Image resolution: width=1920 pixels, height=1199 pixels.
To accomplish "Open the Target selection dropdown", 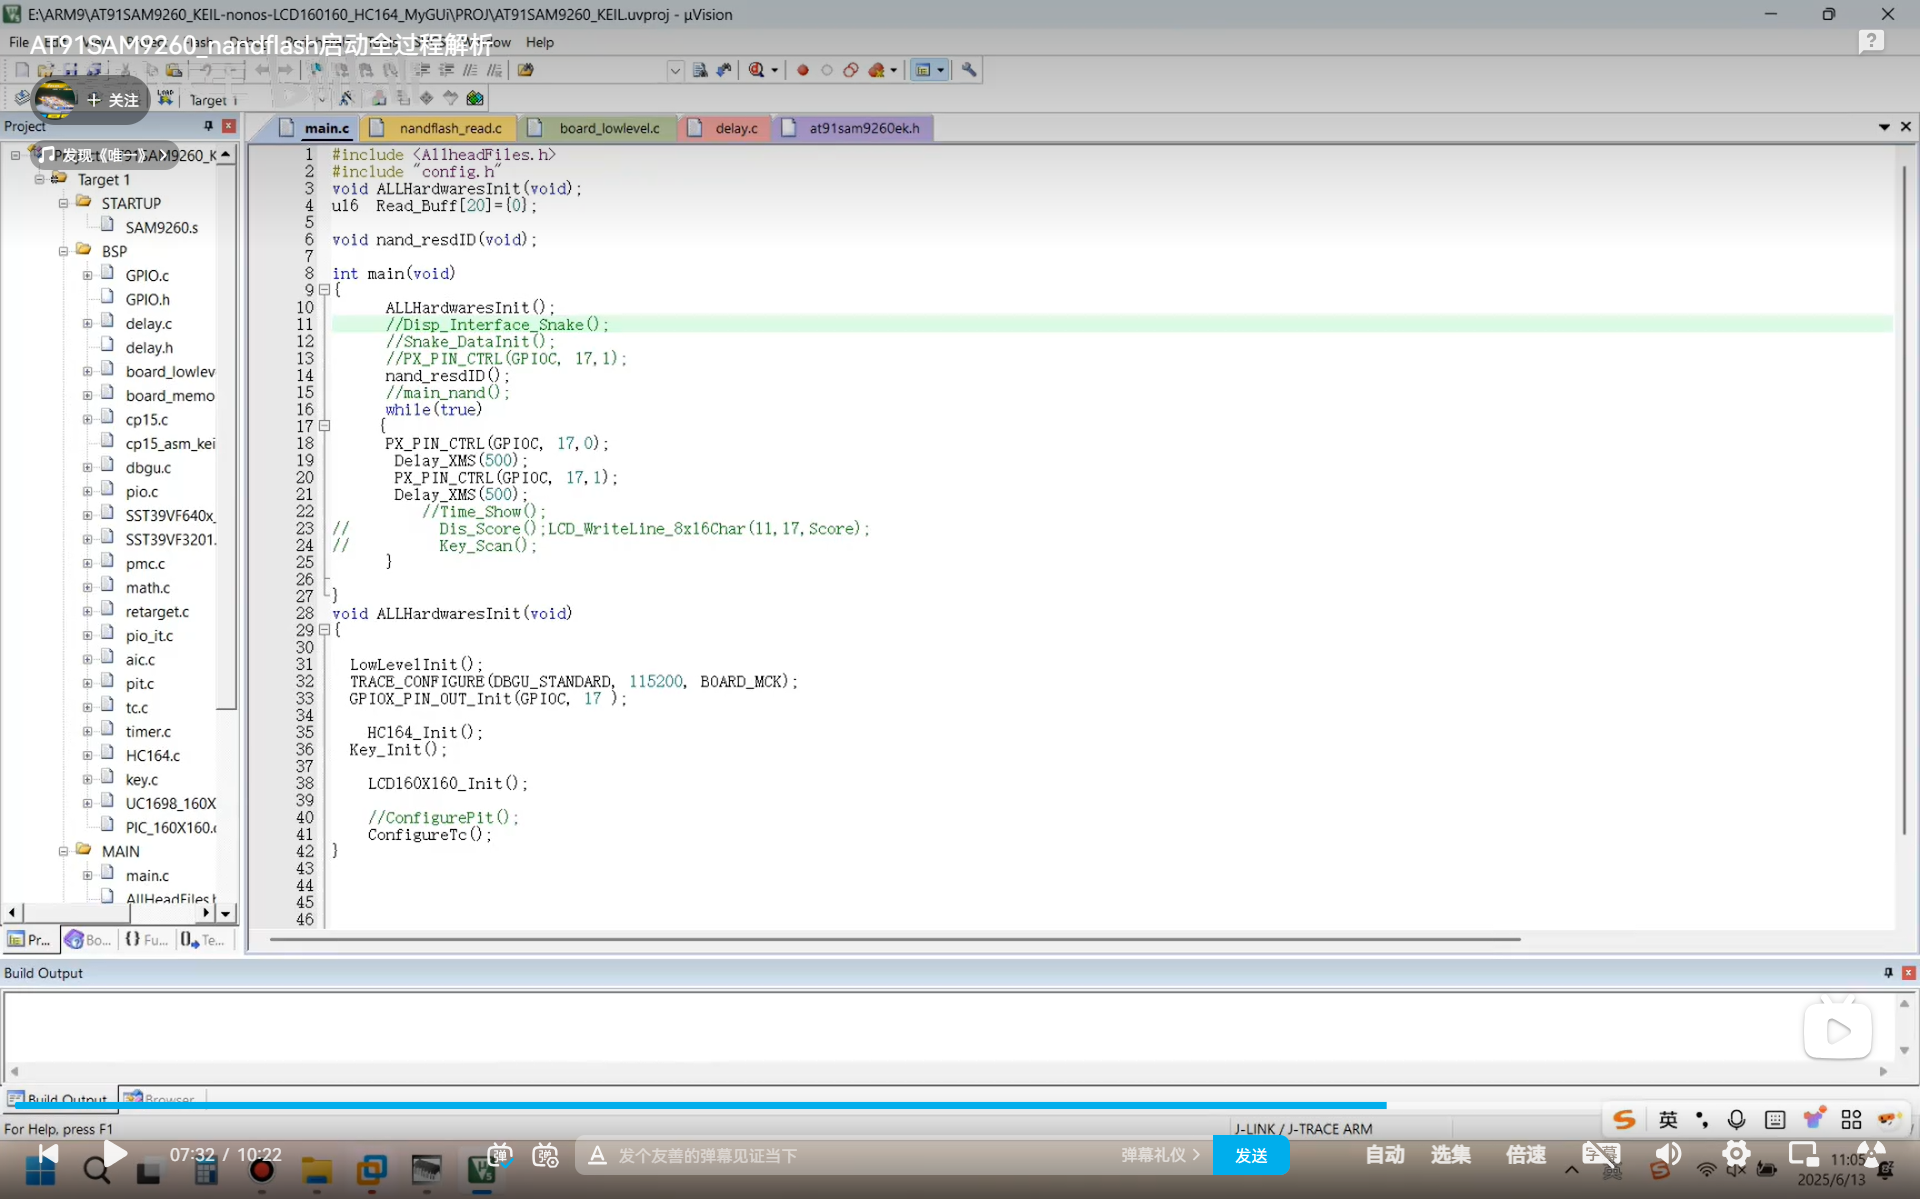I will [x=322, y=99].
